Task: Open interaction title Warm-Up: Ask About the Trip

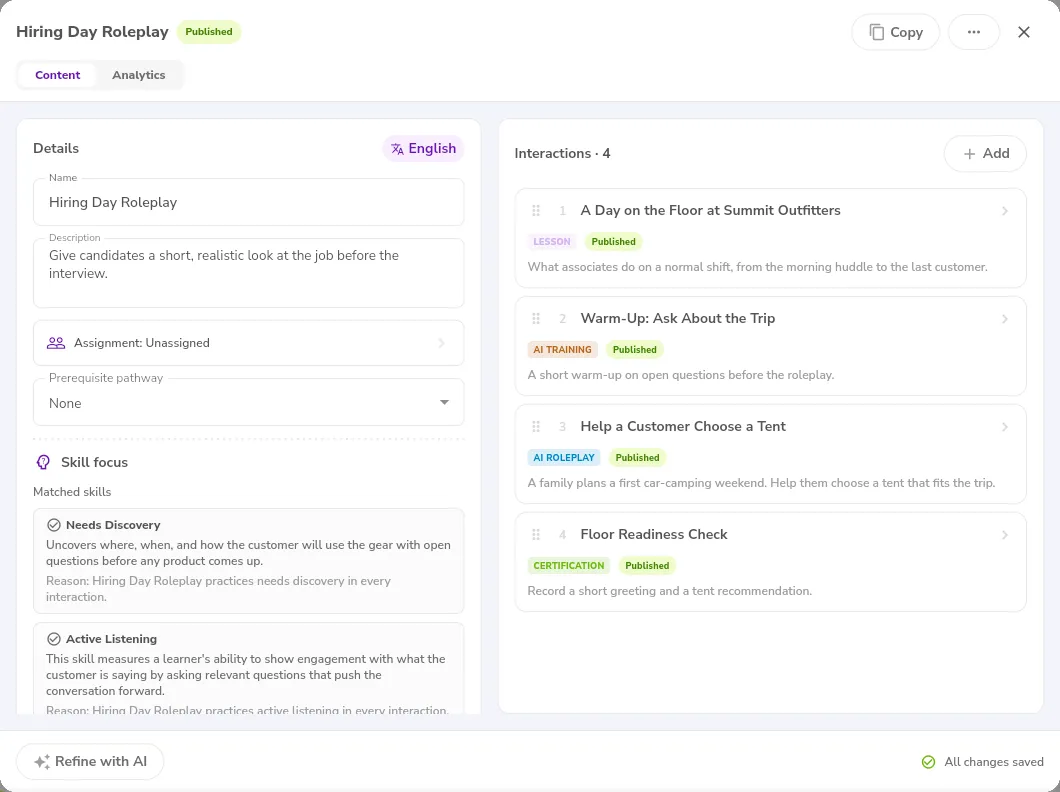Action: pos(677,318)
